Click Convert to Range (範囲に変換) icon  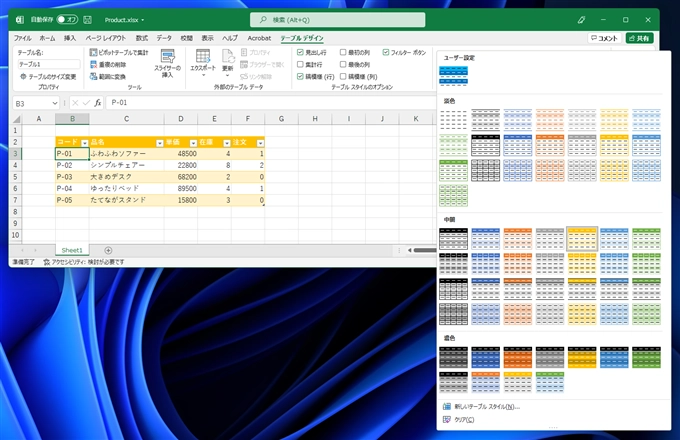coord(93,77)
